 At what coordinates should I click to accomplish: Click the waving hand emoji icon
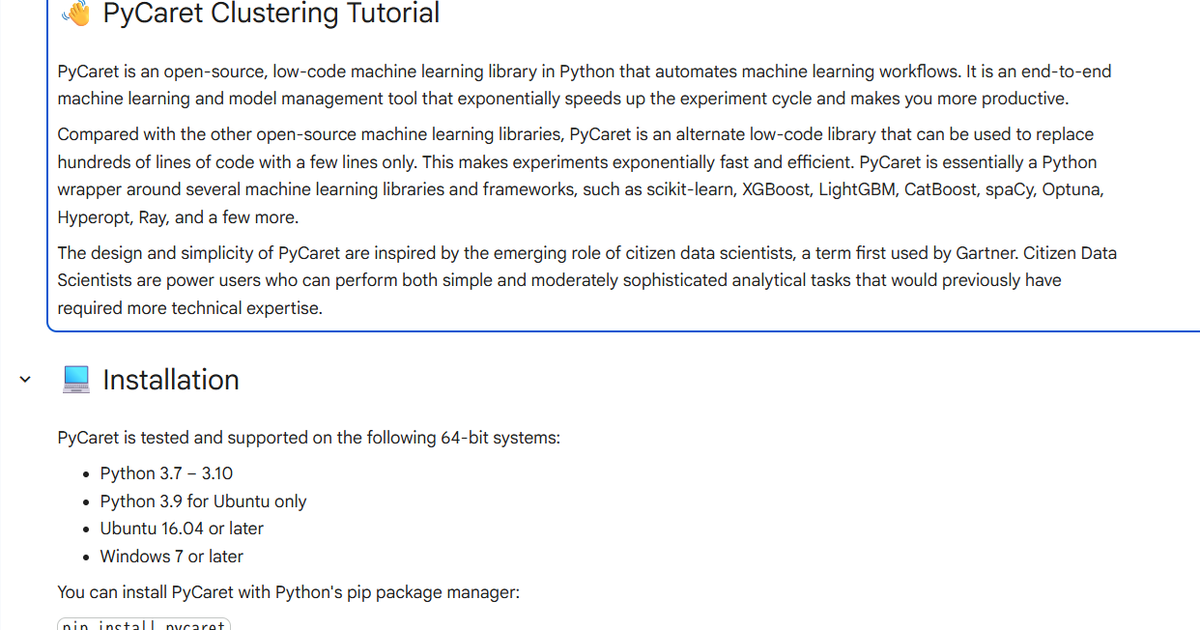coord(77,13)
